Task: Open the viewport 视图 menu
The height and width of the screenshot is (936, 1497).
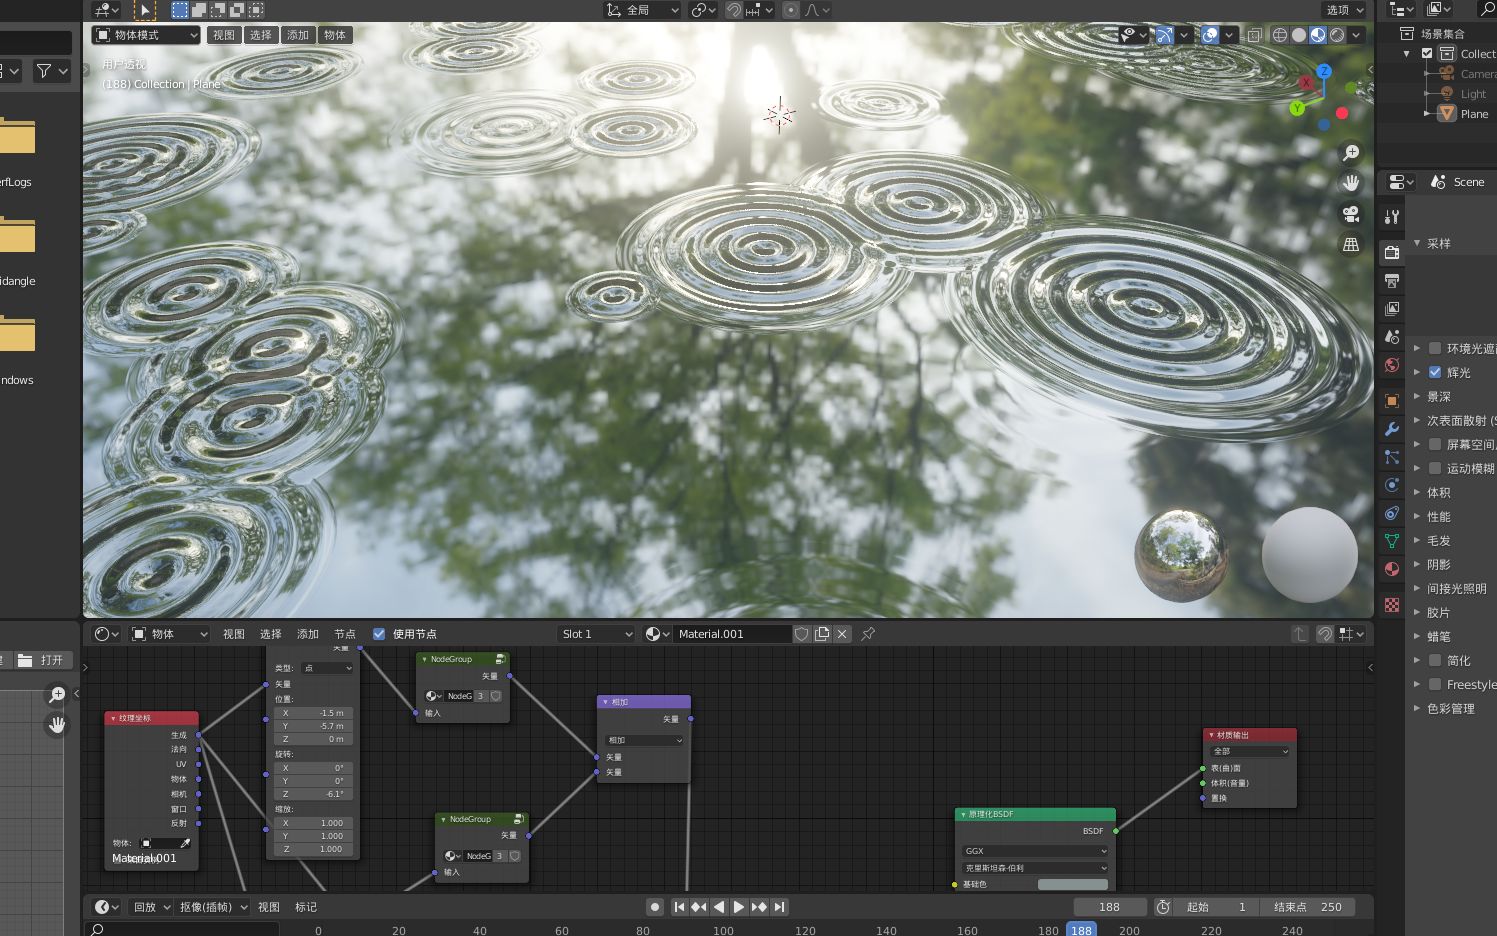Action: tap(224, 35)
